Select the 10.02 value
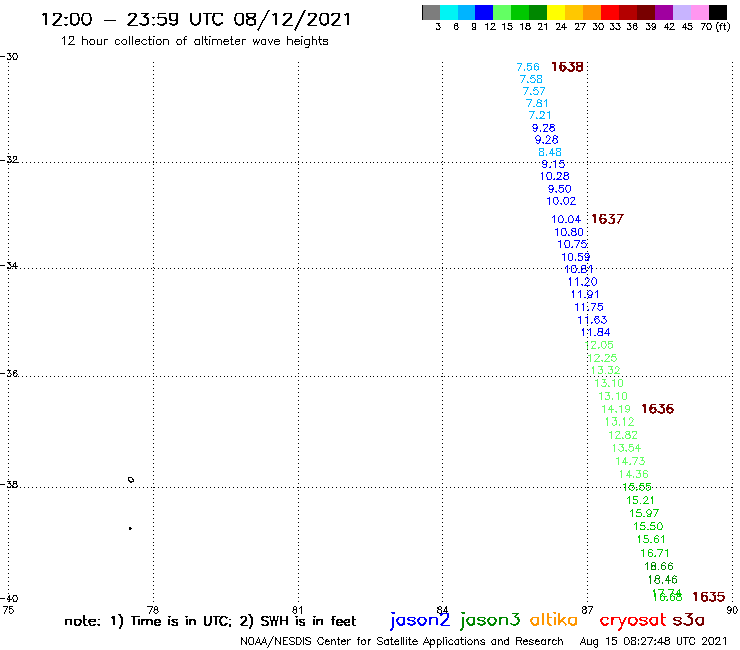 point(561,201)
